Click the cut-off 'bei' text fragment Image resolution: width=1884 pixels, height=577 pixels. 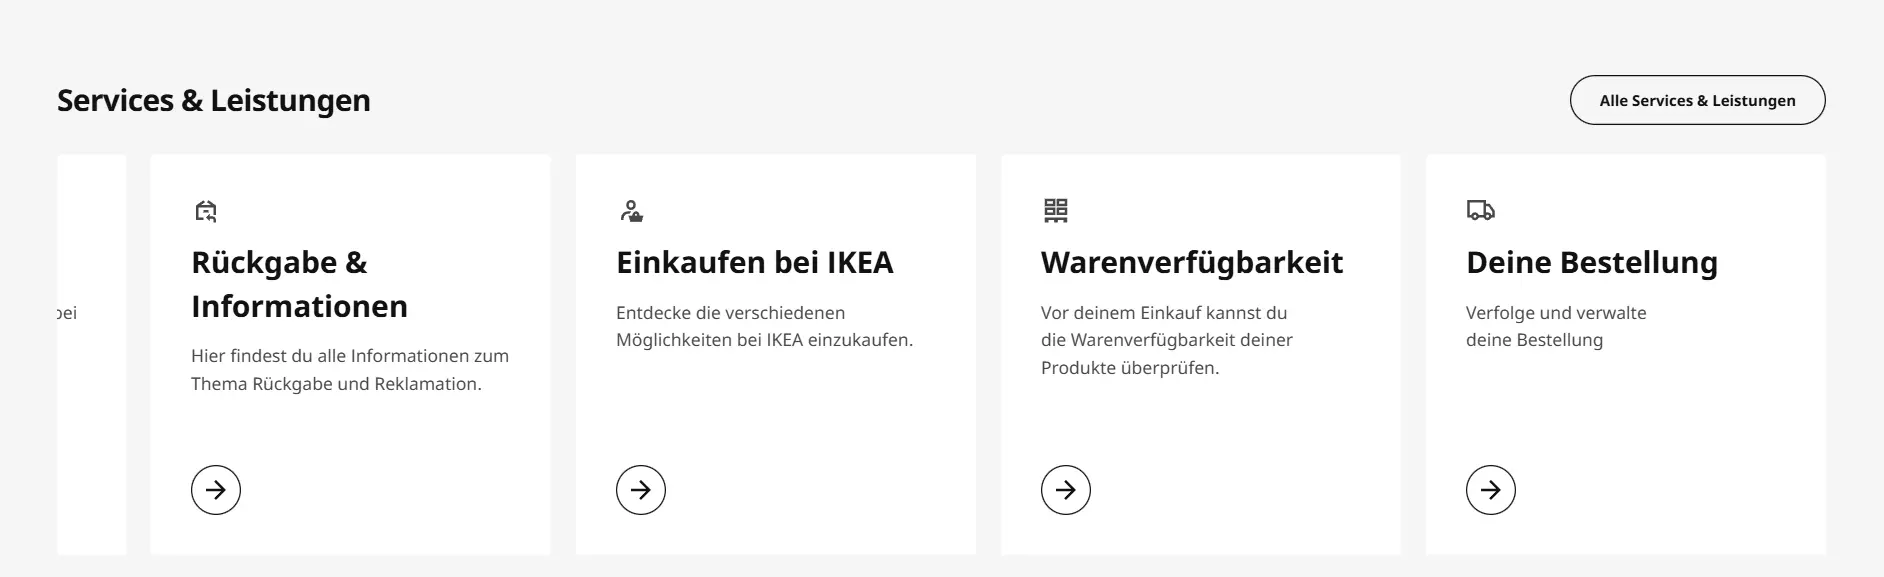click(x=67, y=313)
